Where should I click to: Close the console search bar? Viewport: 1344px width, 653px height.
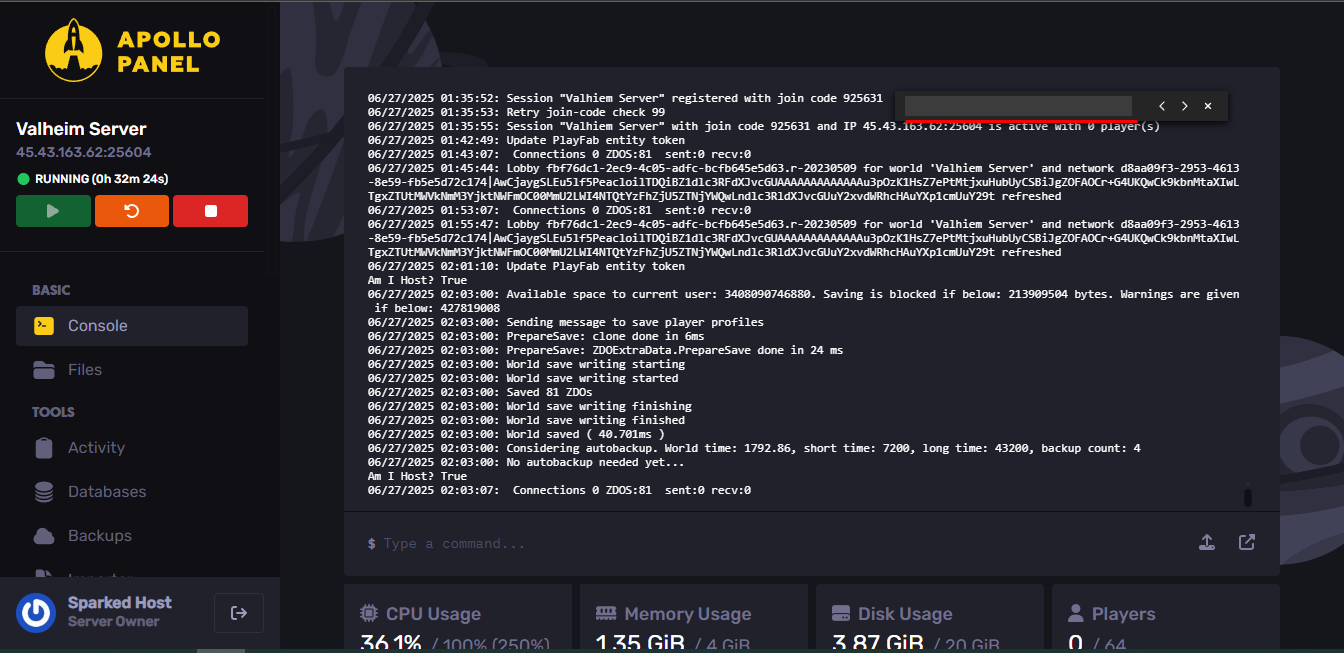pyautogui.click(x=1208, y=106)
